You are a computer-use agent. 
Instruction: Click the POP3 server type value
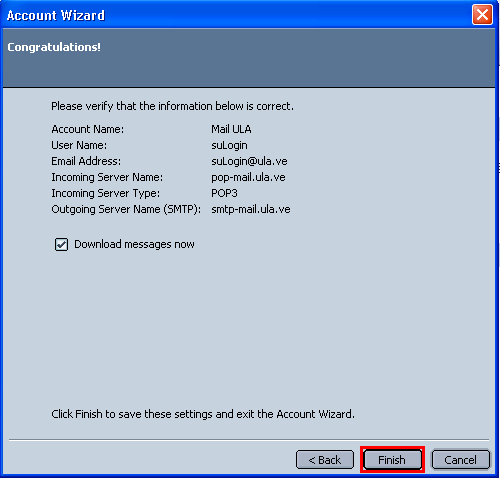pyautogui.click(x=224, y=193)
